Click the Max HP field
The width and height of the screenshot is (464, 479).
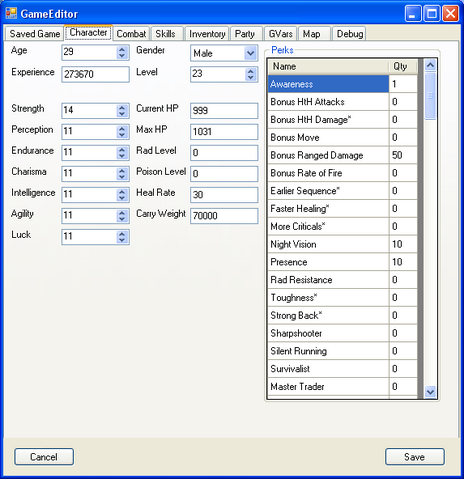click(224, 132)
